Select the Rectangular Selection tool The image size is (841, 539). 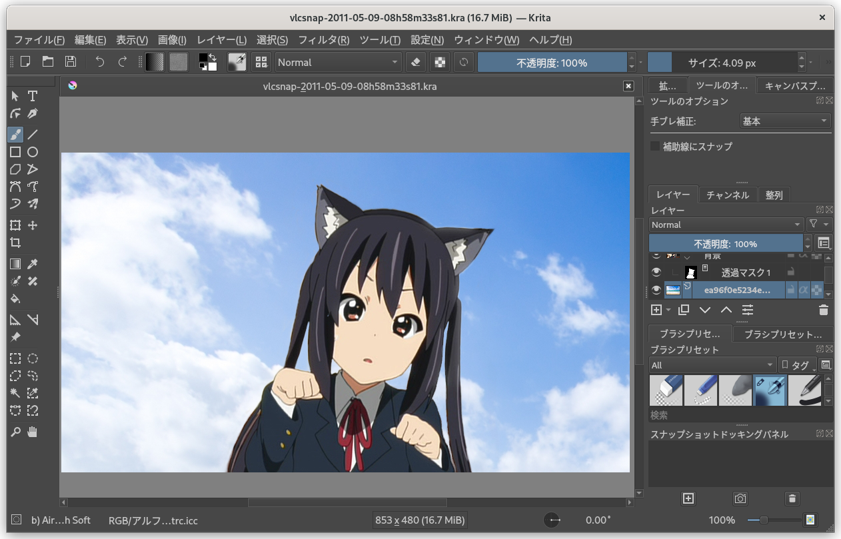click(15, 359)
